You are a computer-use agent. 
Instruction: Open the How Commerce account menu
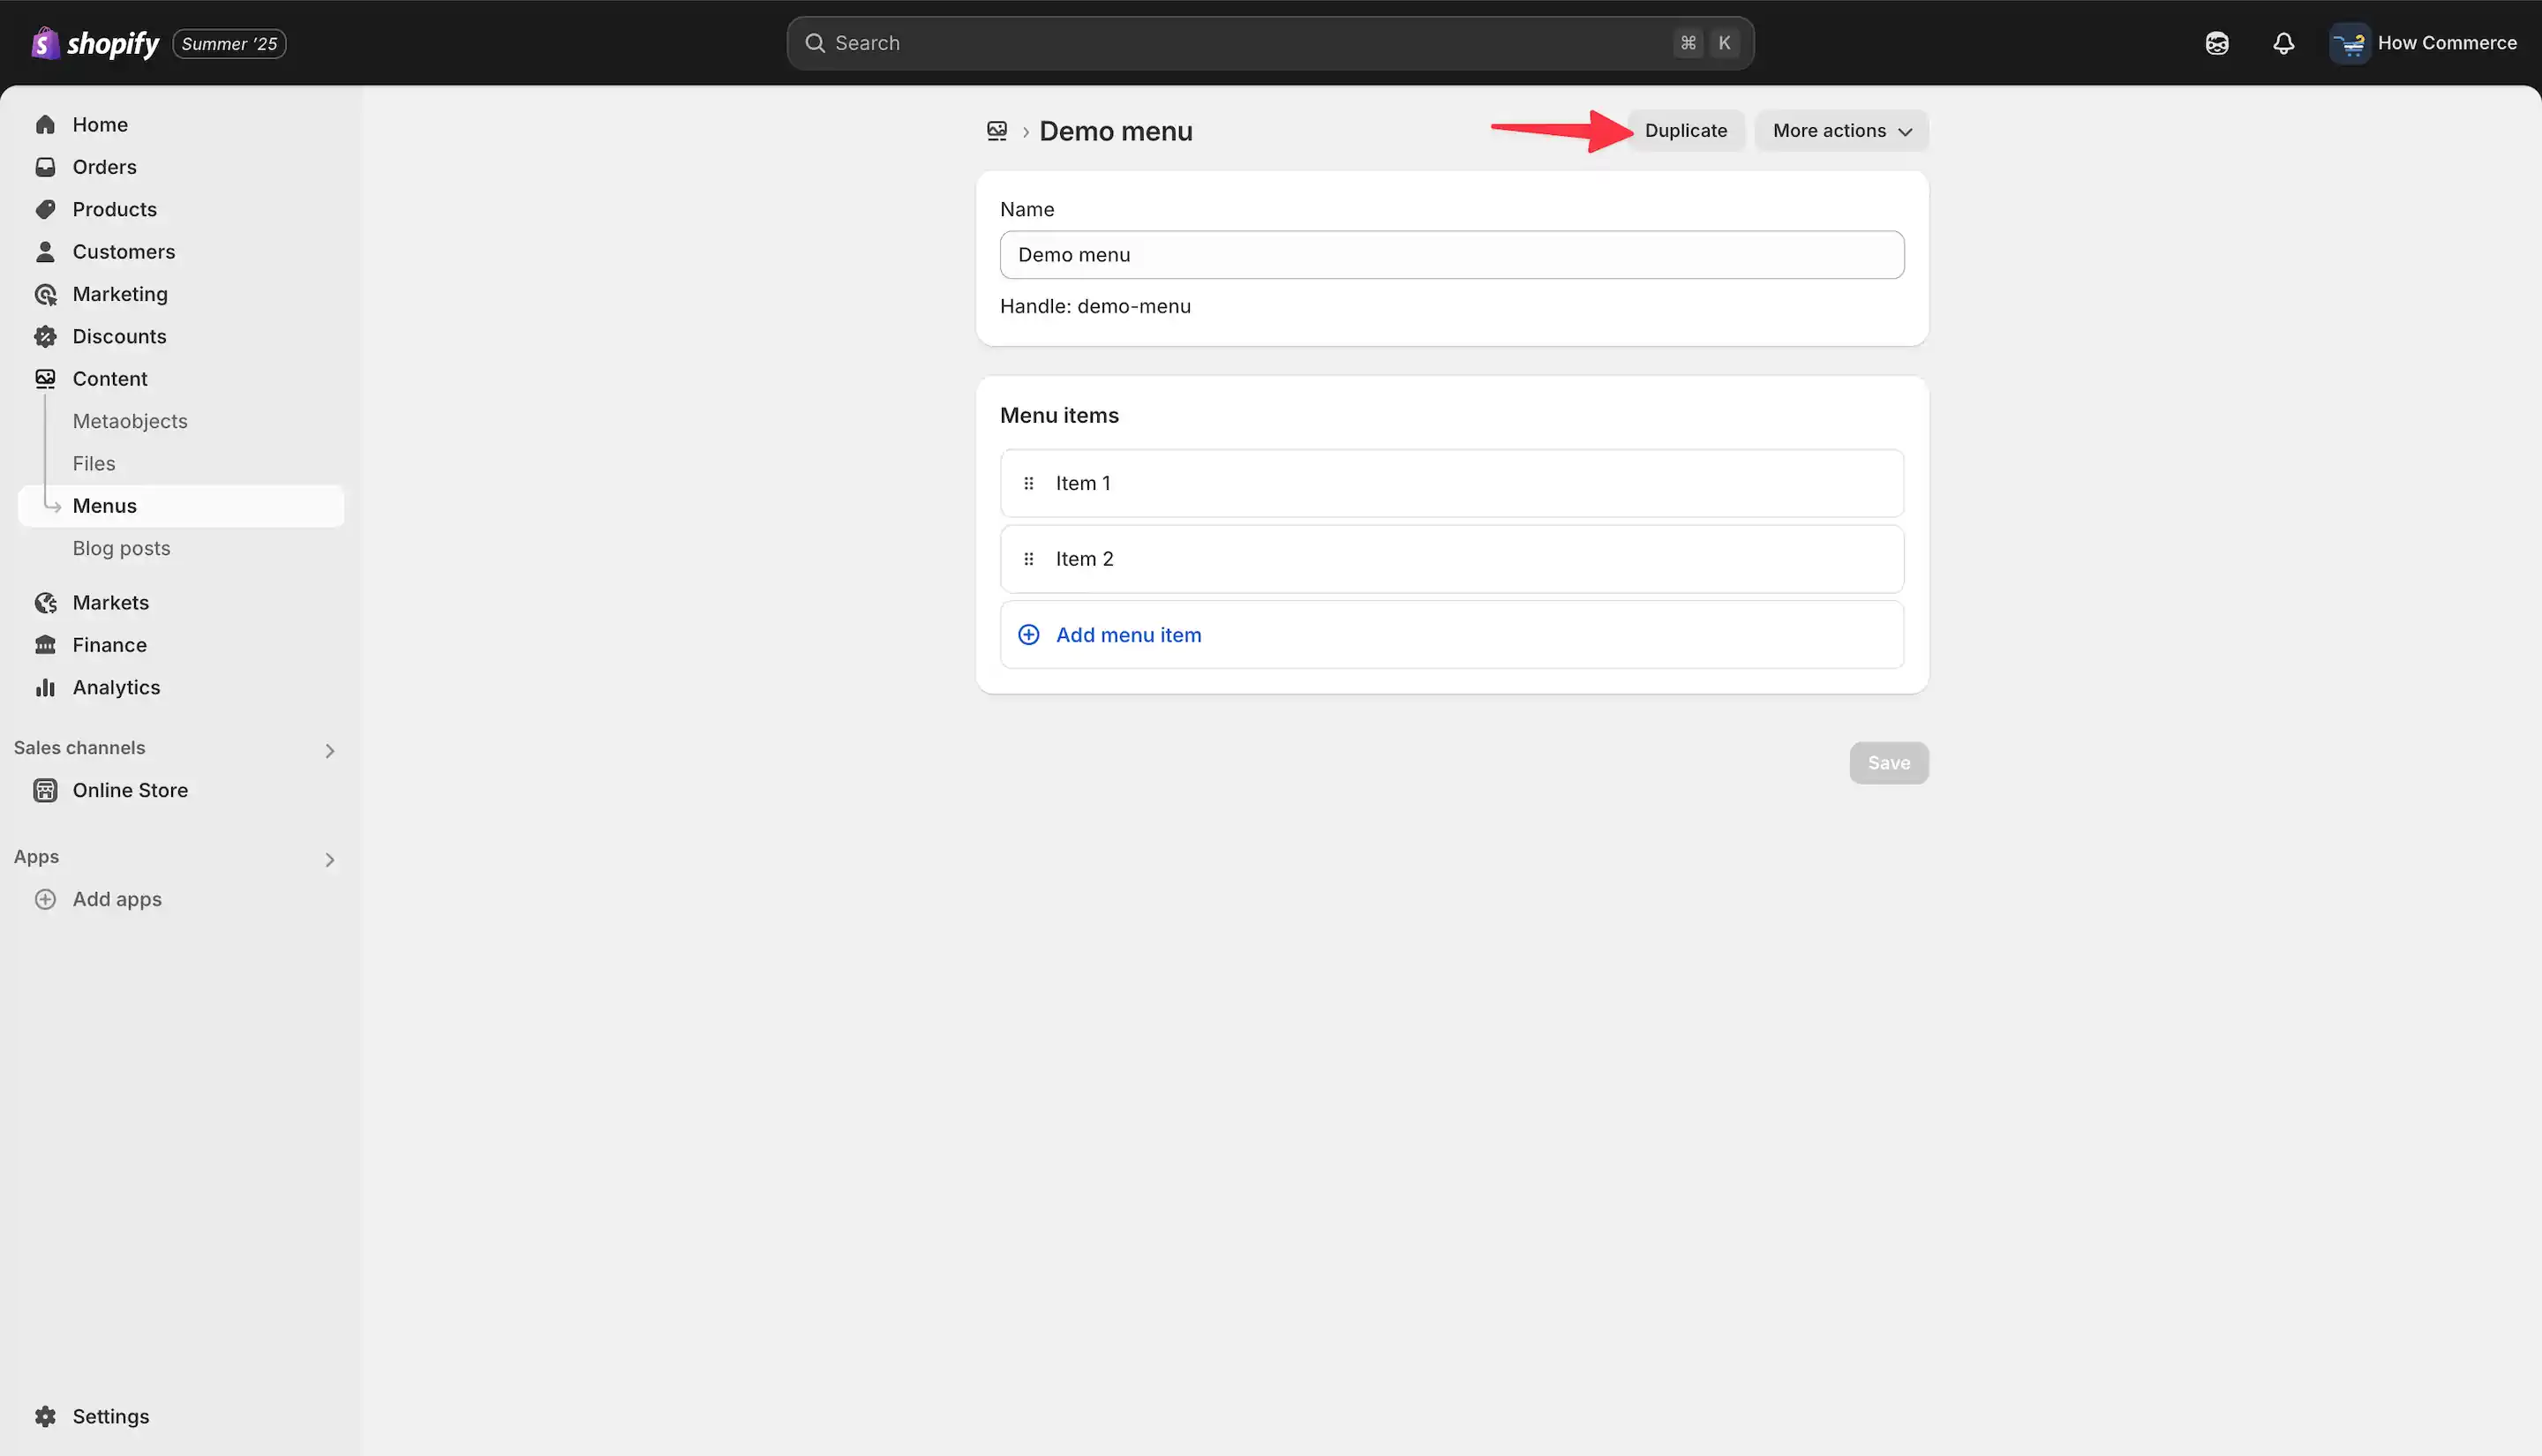tap(2424, 43)
